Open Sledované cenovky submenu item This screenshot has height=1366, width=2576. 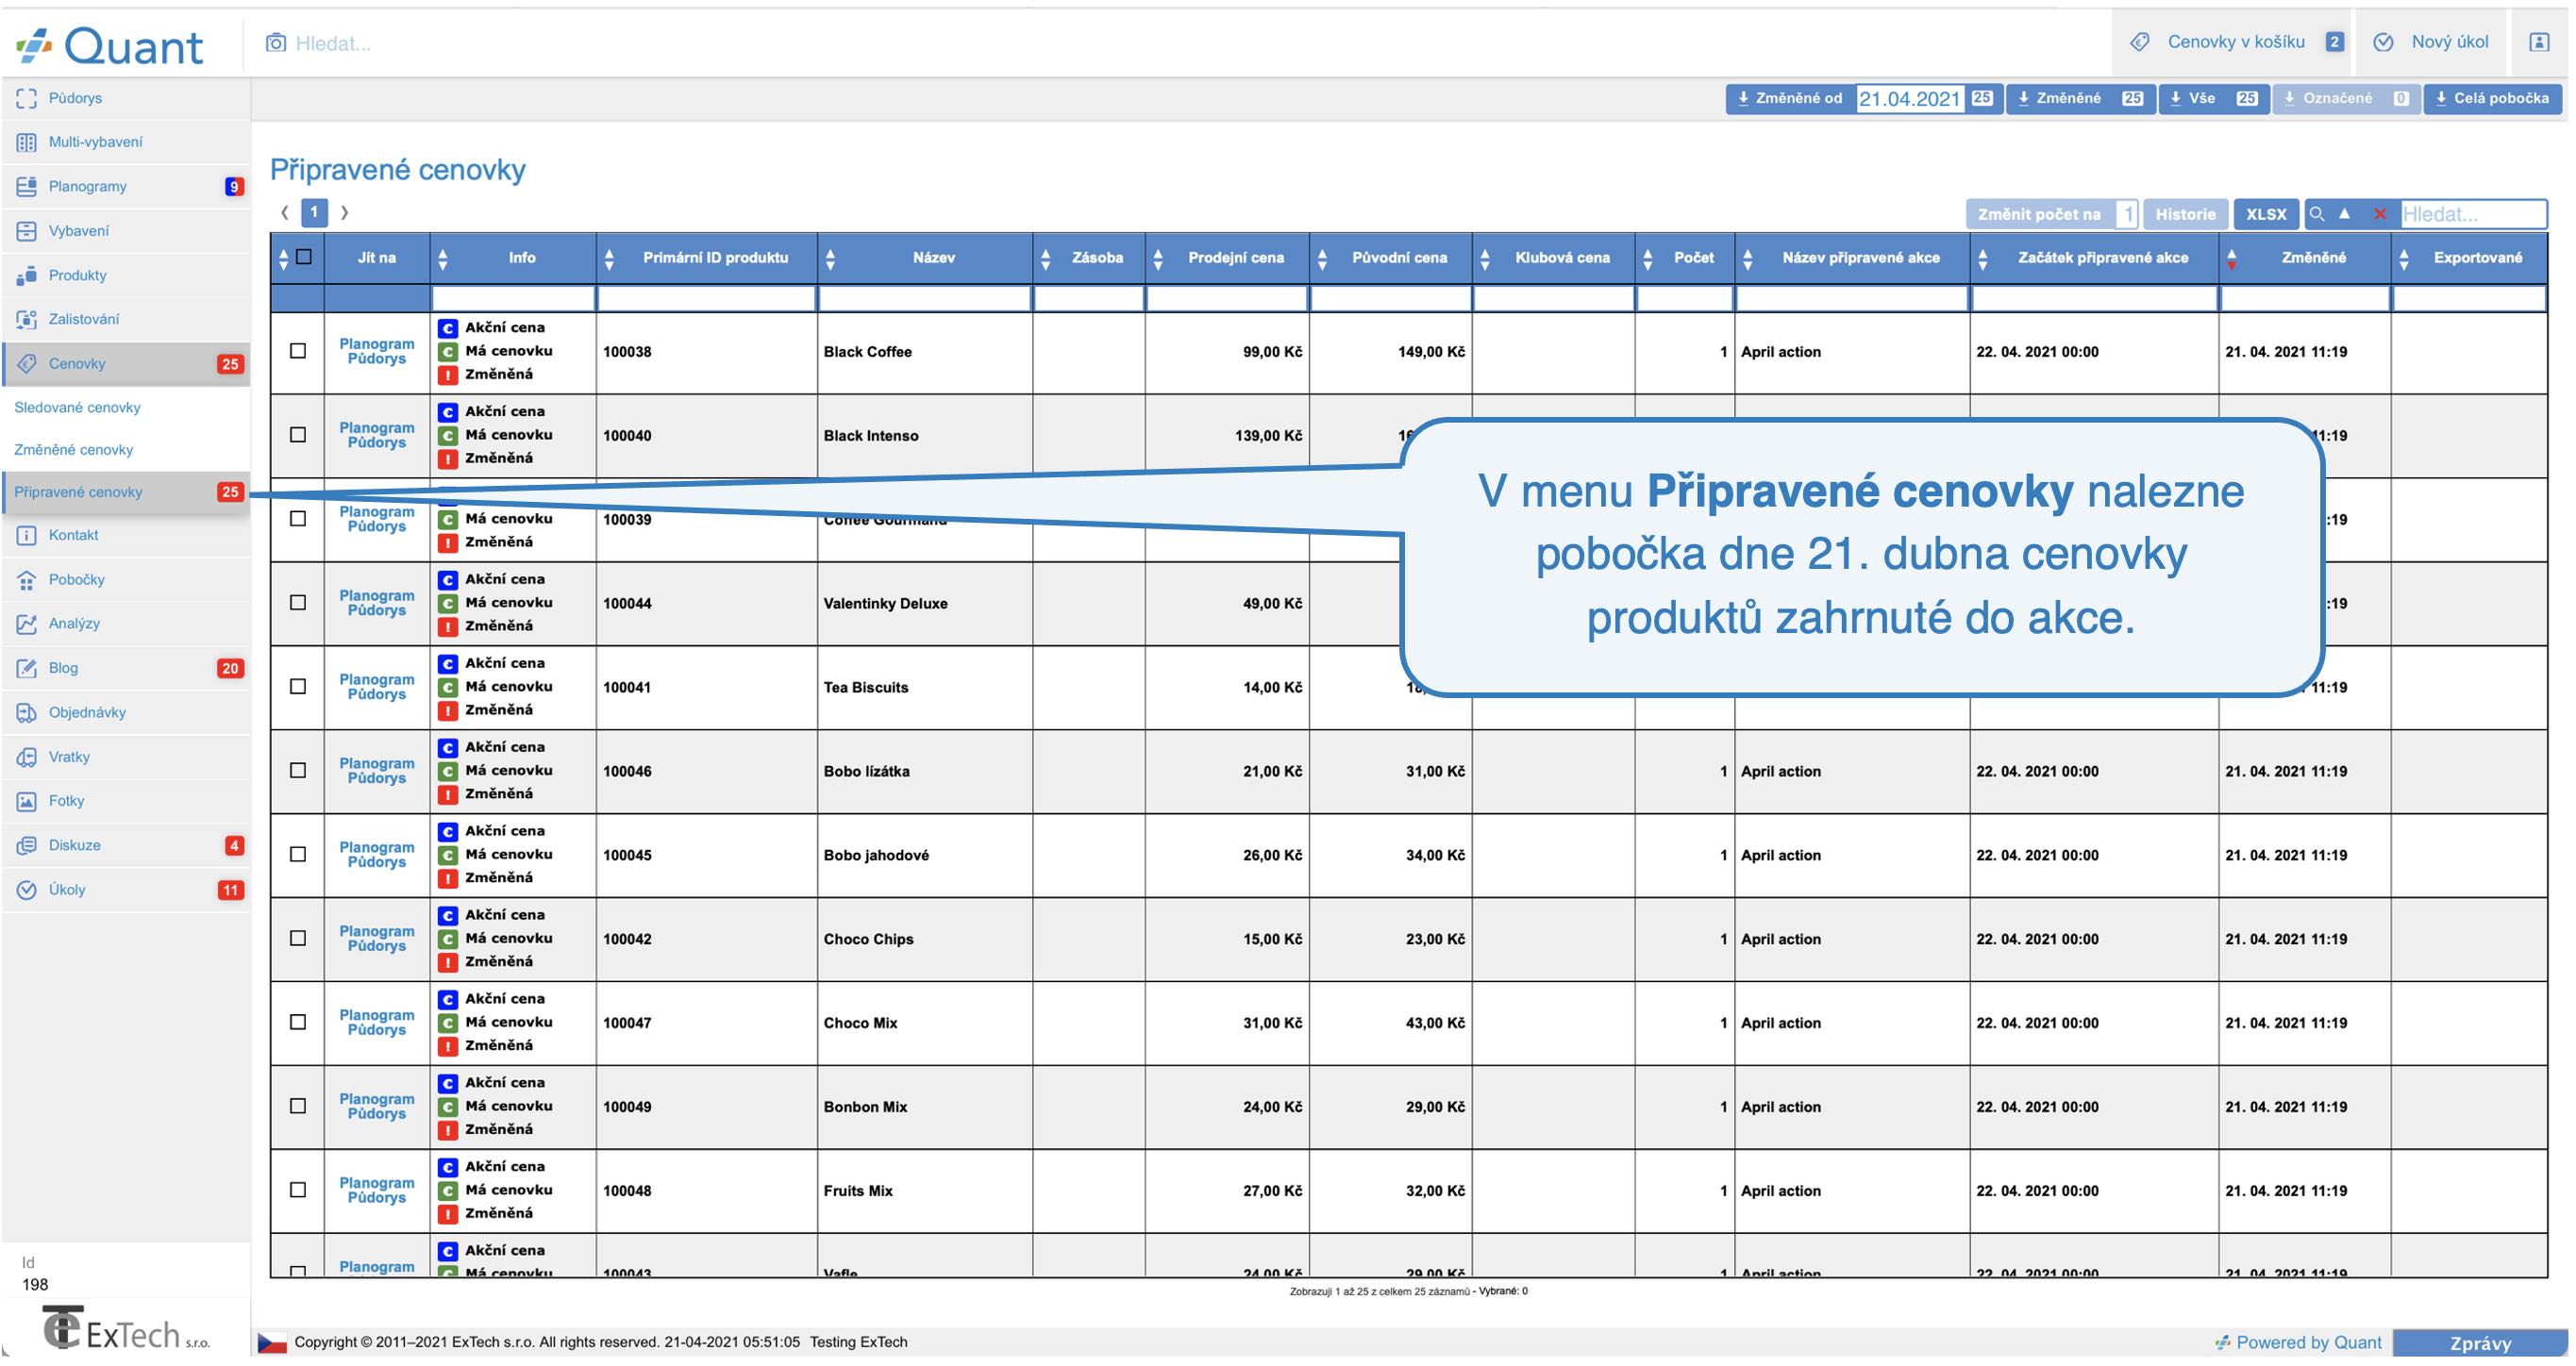pyautogui.click(x=77, y=407)
